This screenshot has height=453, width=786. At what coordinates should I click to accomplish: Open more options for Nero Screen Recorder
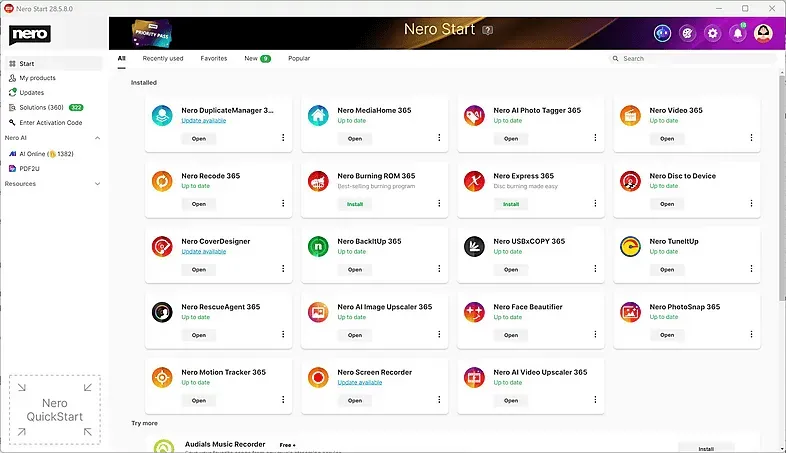click(x=439, y=399)
